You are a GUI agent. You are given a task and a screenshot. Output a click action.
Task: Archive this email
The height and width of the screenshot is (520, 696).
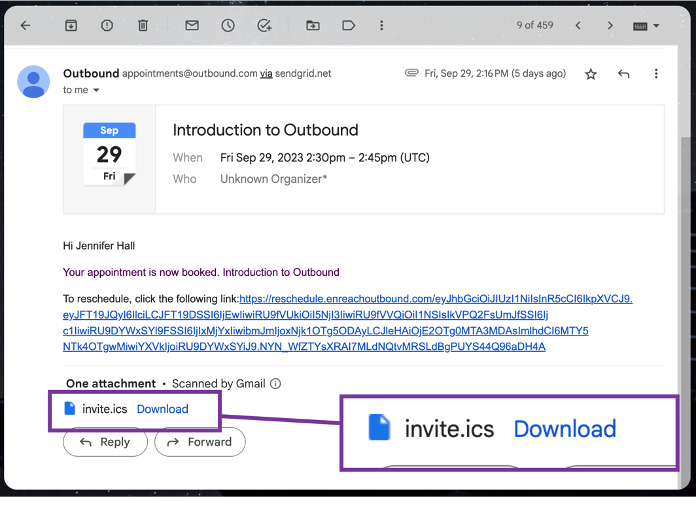coord(71,26)
